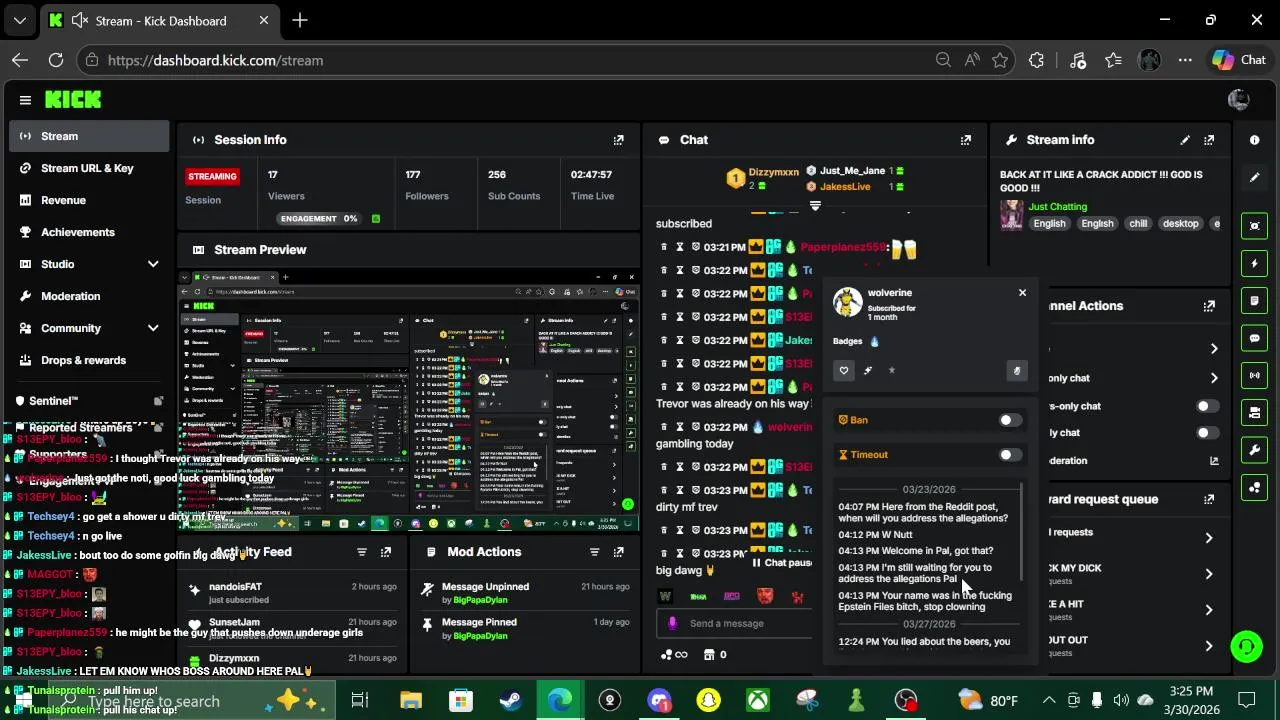Pop out the Channel Actions panel

pyautogui.click(x=1209, y=306)
